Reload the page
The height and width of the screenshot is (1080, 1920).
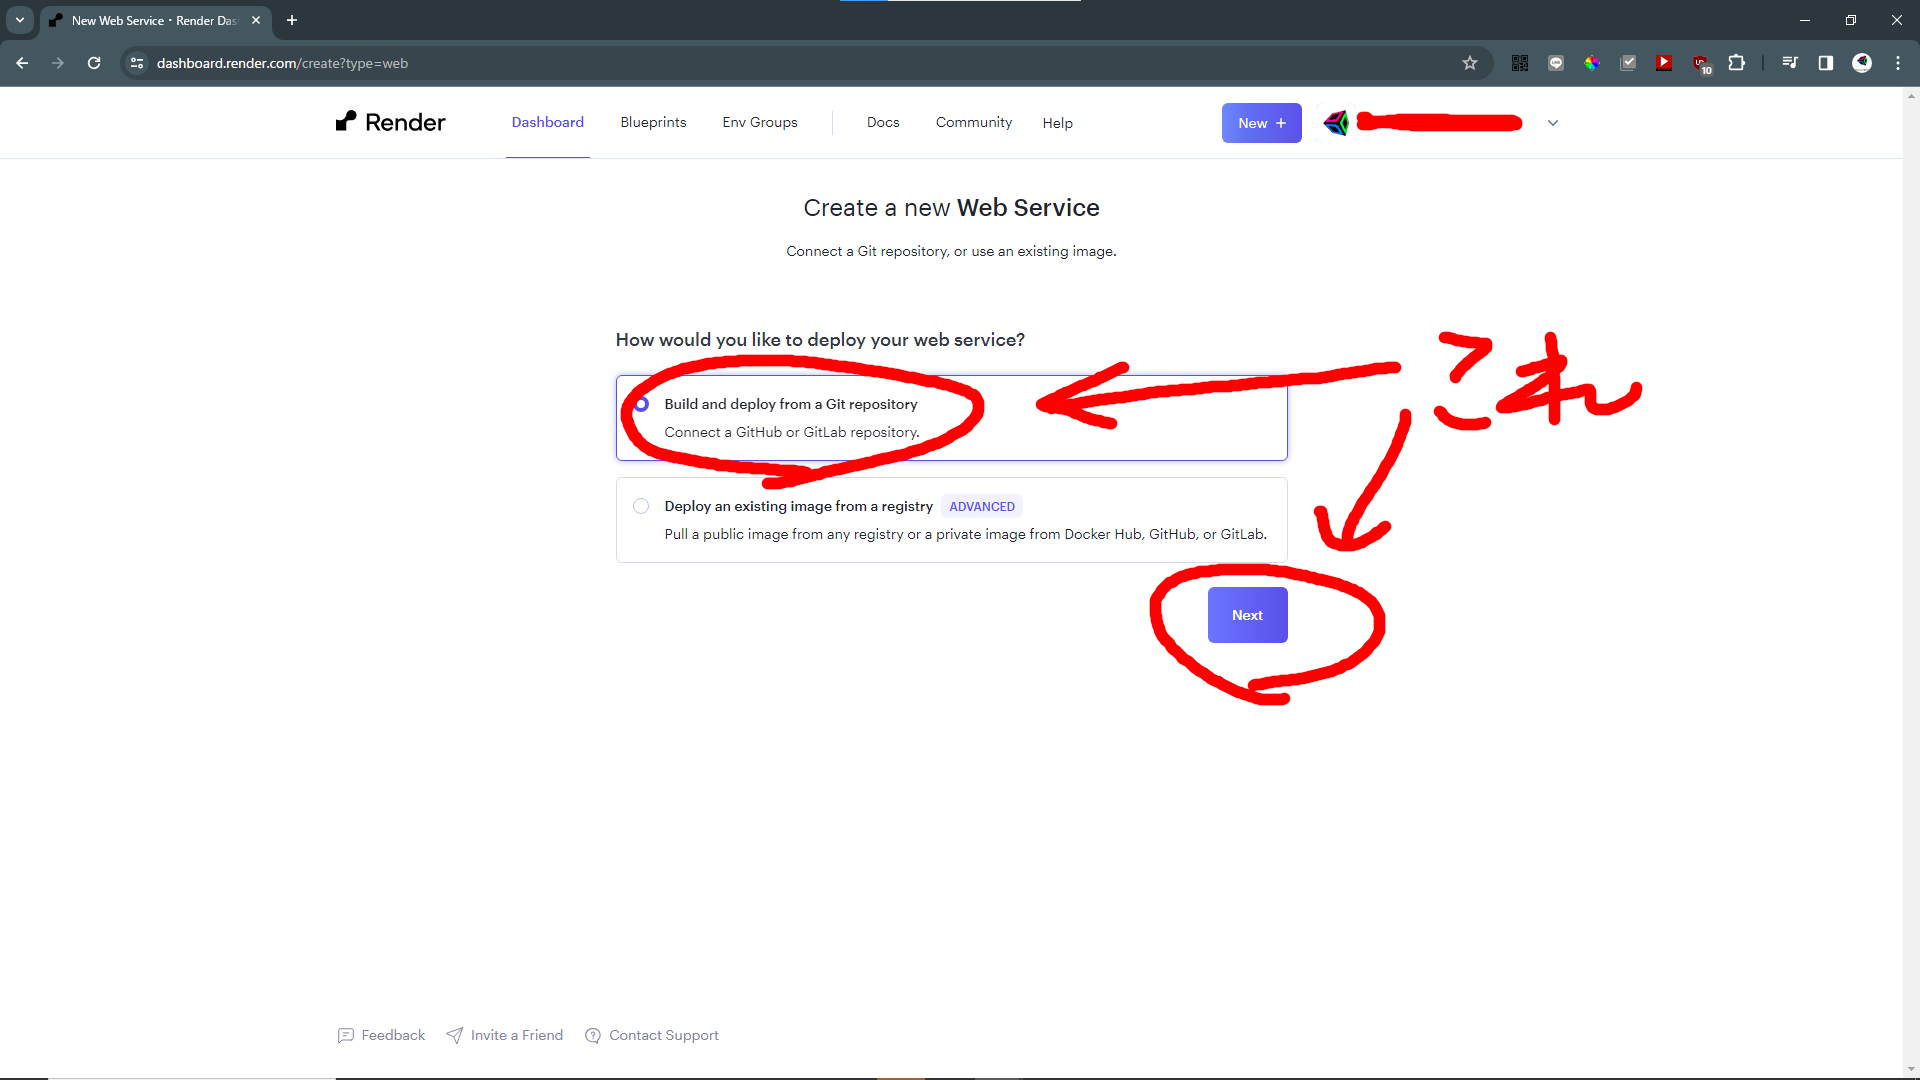(x=94, y=63)
